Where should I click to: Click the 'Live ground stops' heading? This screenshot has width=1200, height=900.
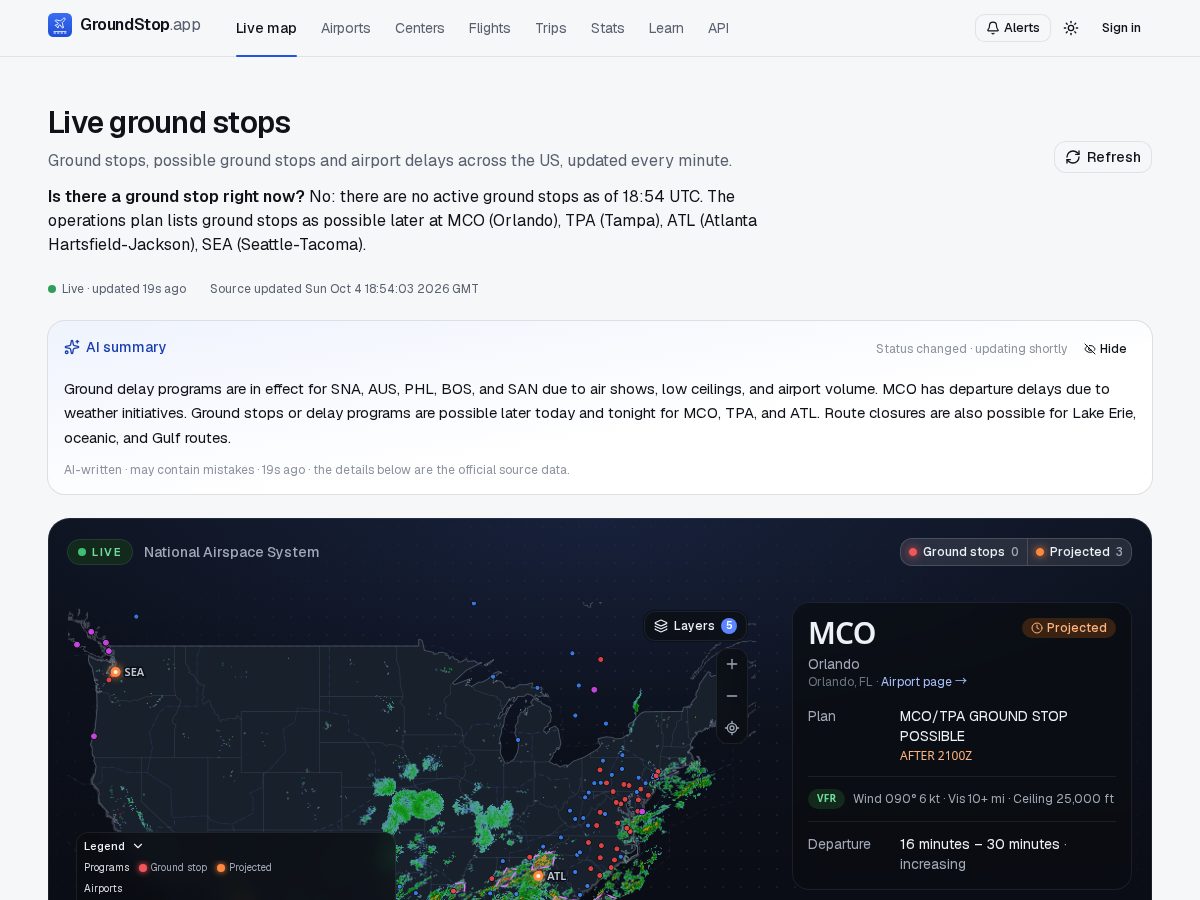(x=169, y=123)
